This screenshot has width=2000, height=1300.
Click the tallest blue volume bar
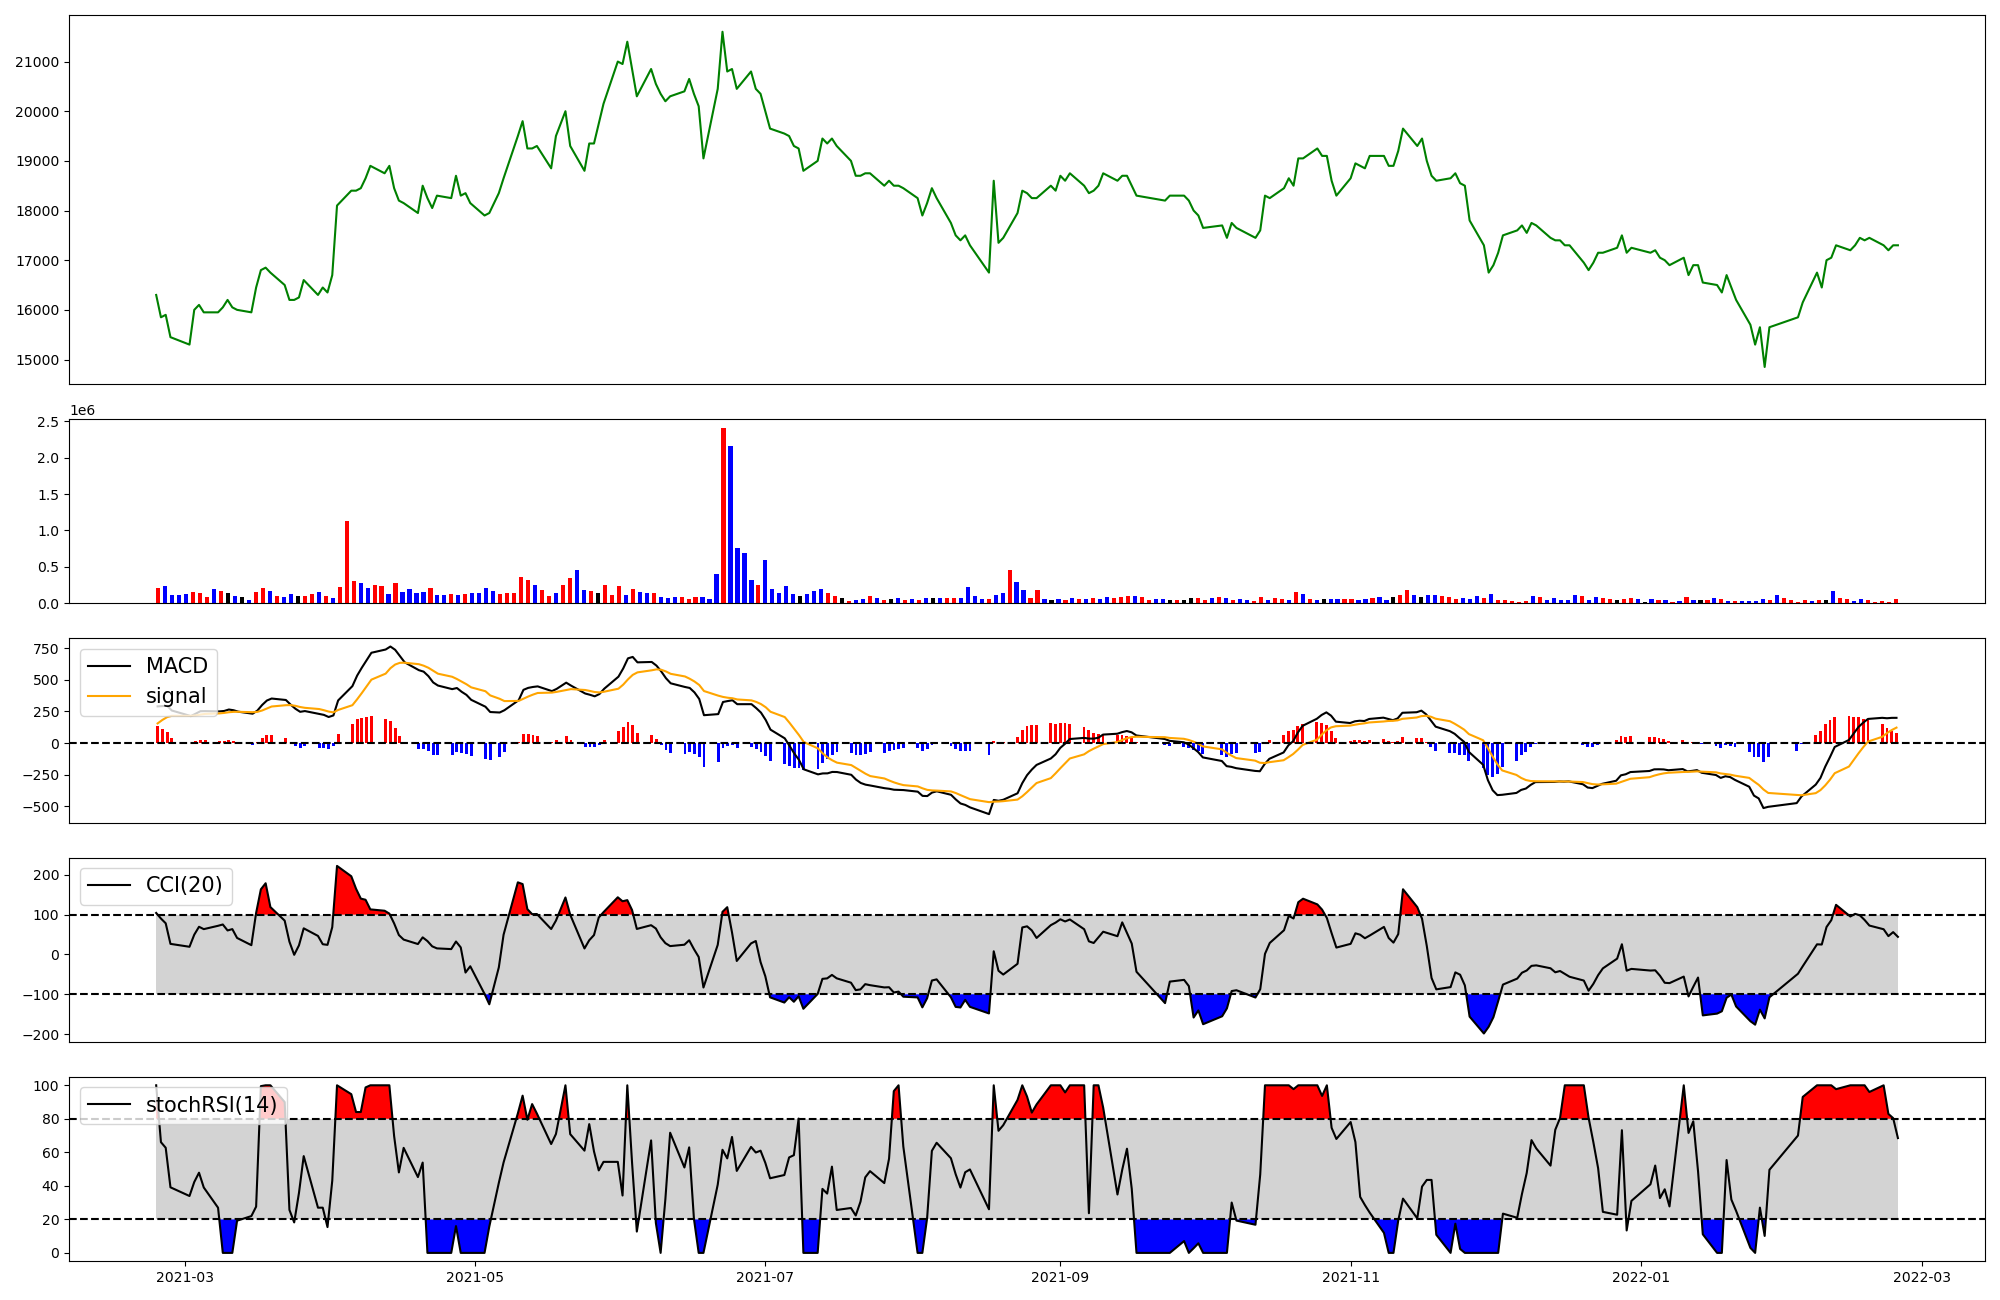[x=731, y=525]
